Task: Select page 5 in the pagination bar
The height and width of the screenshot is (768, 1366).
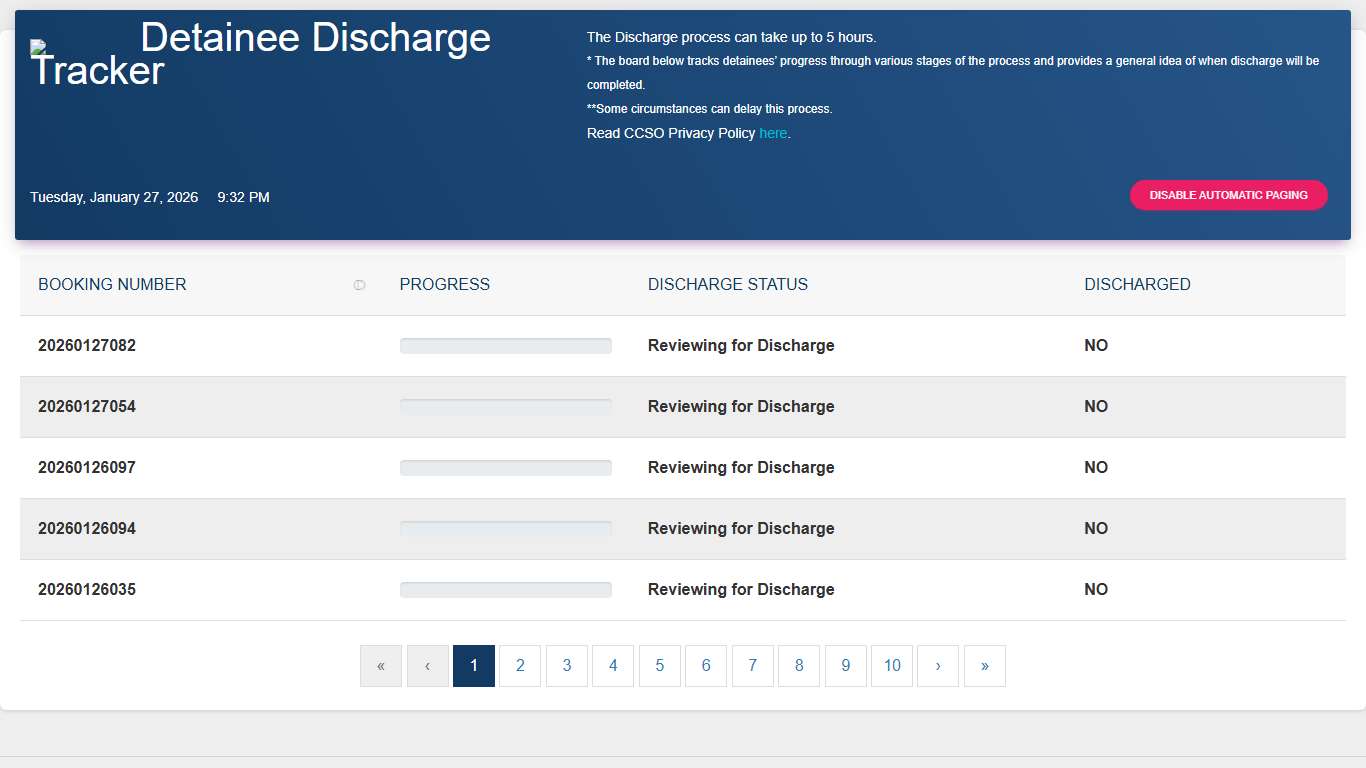Action: coord(659,665)
